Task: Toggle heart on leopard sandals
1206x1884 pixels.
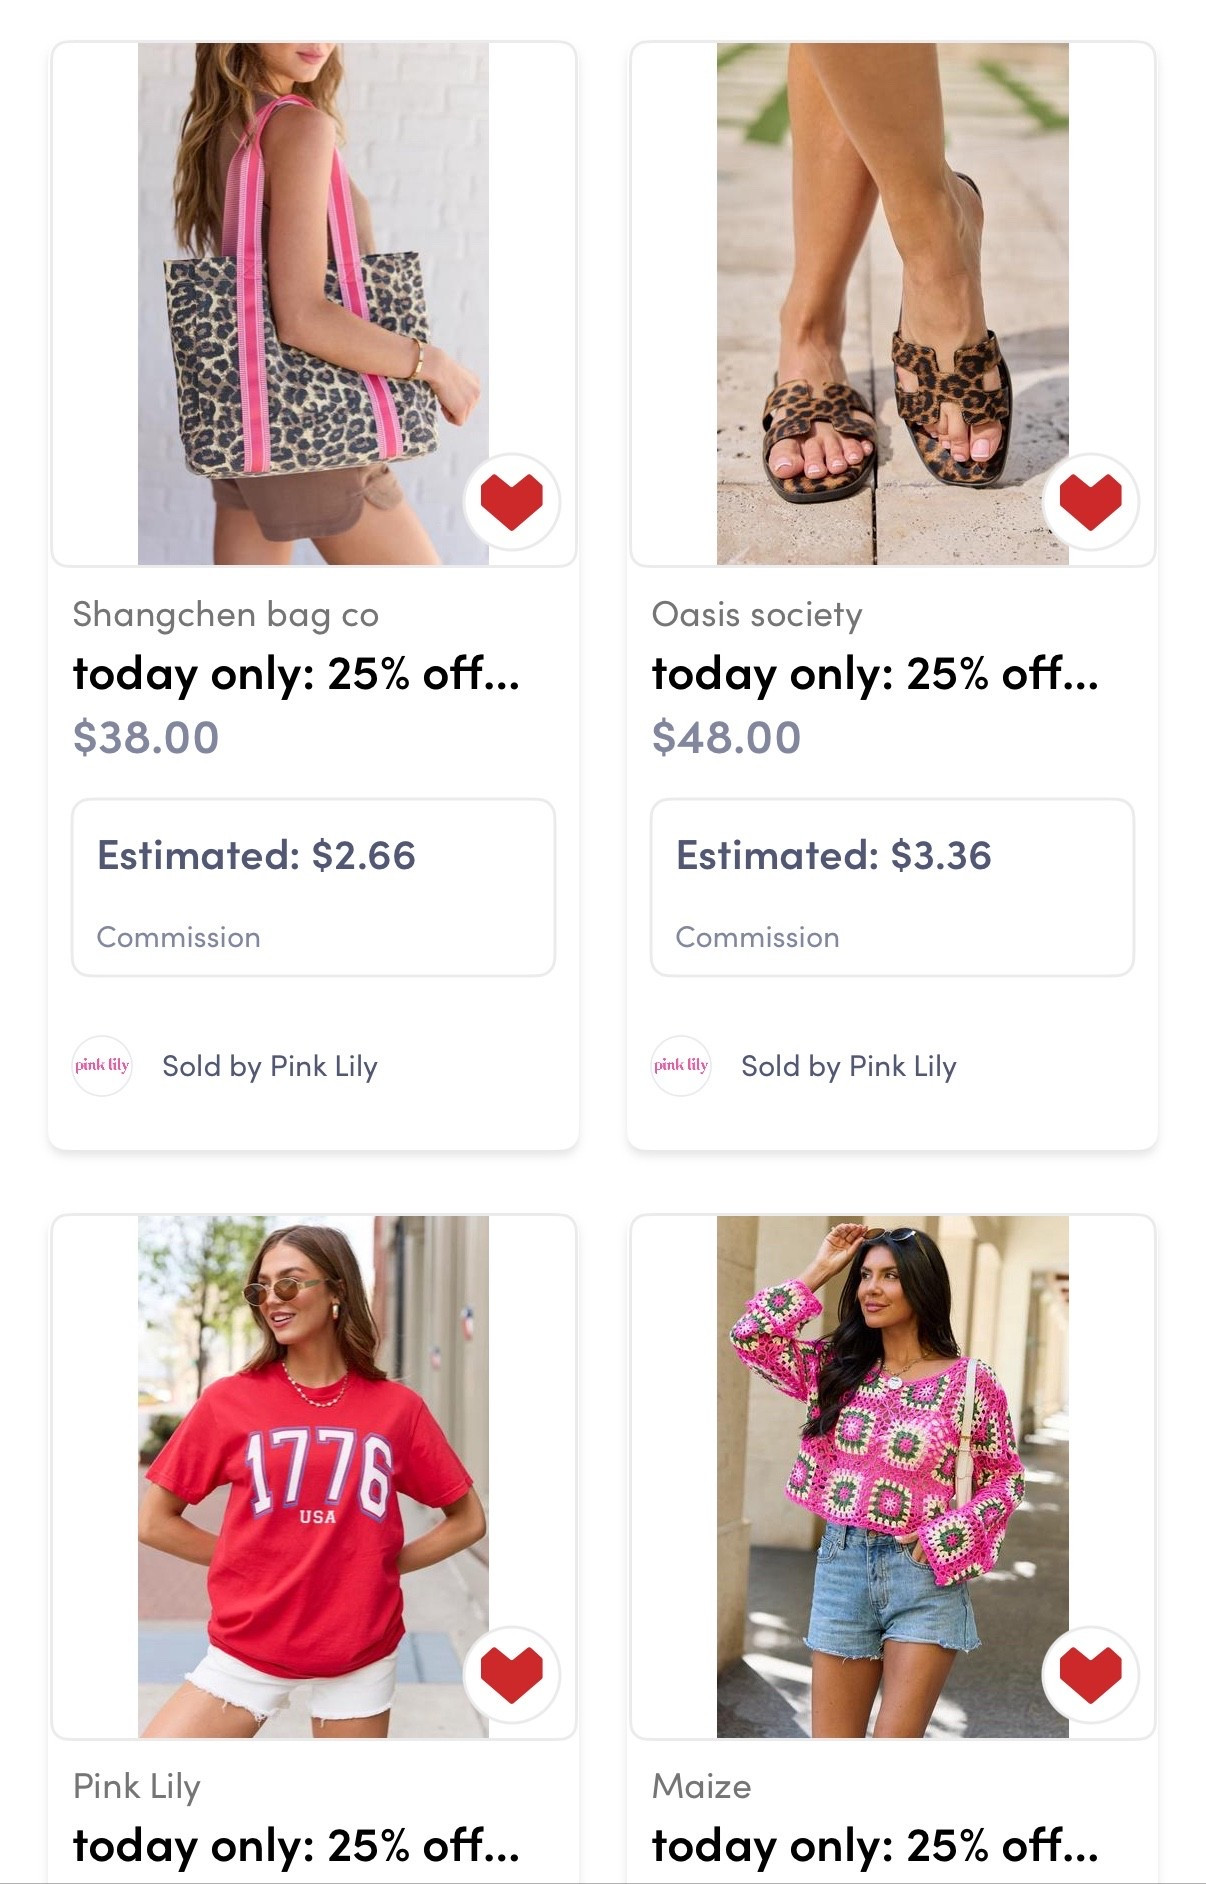Action: (x=1090, y=501)
